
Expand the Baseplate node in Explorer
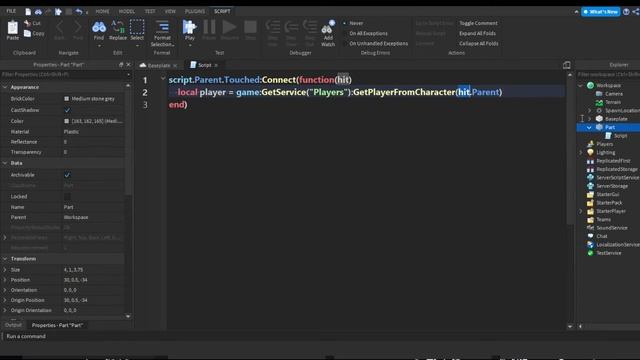pyautogui.click(x=589, y=119)
